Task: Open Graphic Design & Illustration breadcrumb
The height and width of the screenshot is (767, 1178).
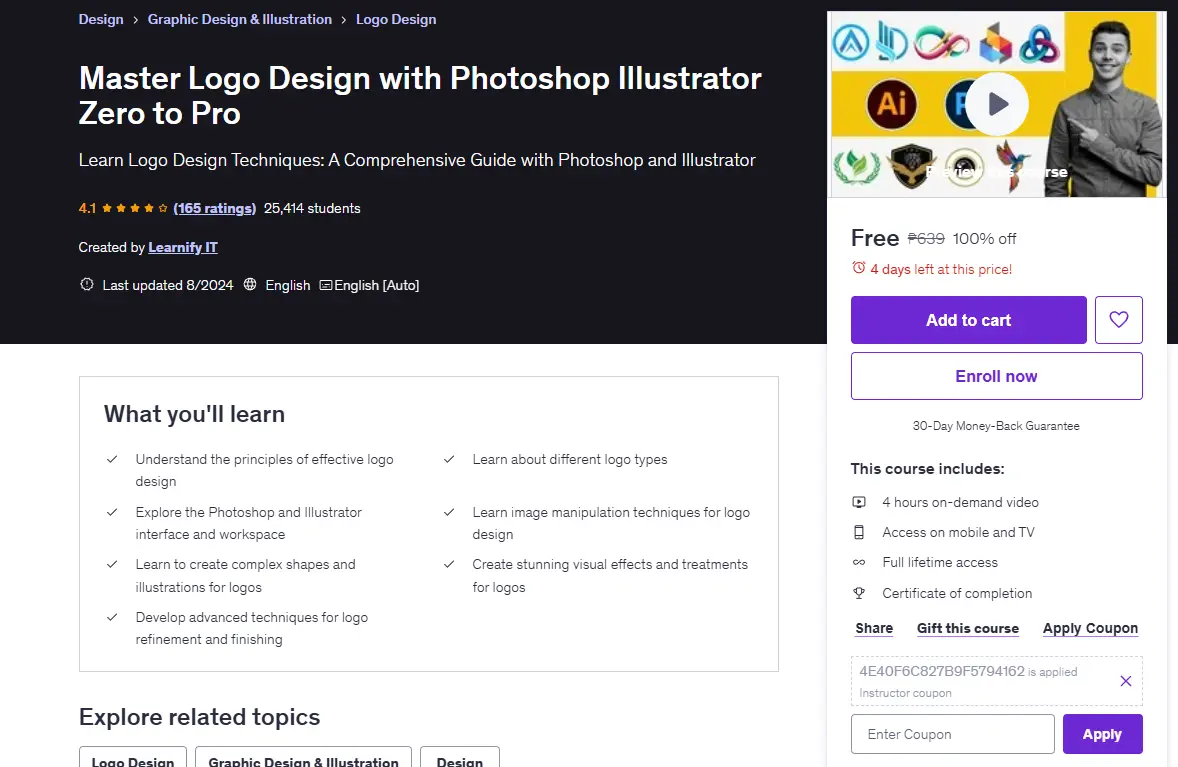Action: pyautogui.click(x=240, y=20)
